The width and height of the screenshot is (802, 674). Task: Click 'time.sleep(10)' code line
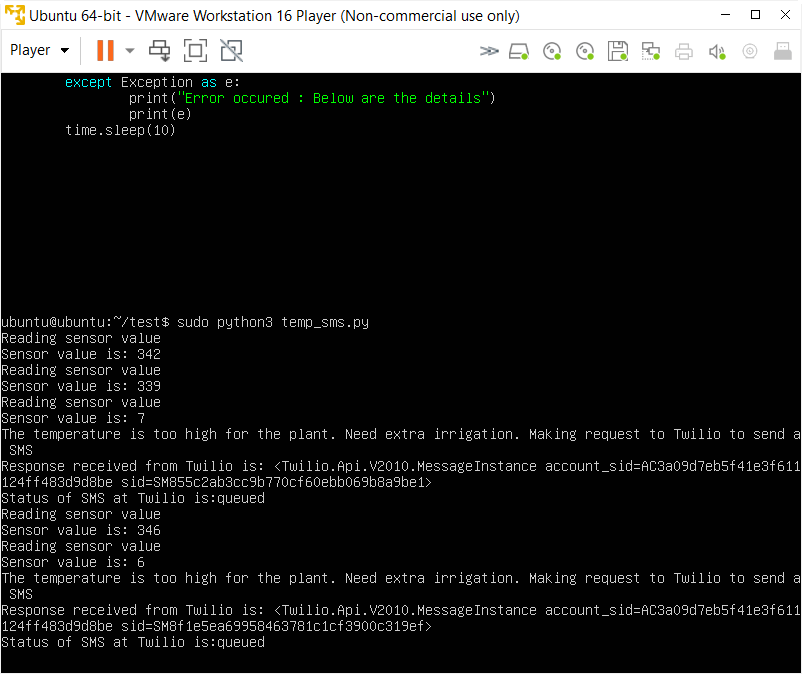tap(120, 130)
